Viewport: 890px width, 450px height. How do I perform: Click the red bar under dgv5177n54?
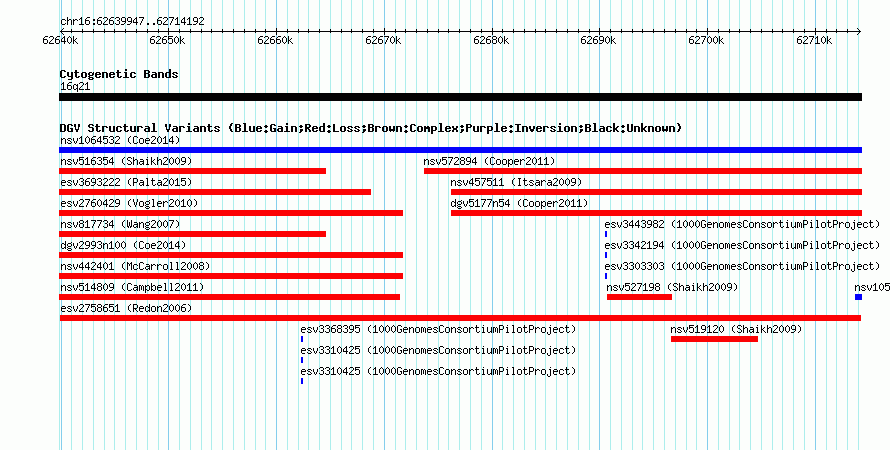(657, 213)
